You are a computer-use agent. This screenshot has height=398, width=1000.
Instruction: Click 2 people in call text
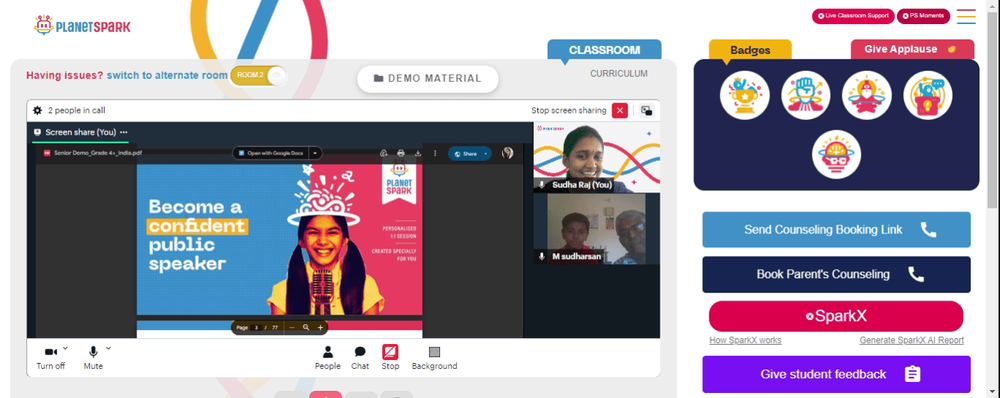coord(77,110)
